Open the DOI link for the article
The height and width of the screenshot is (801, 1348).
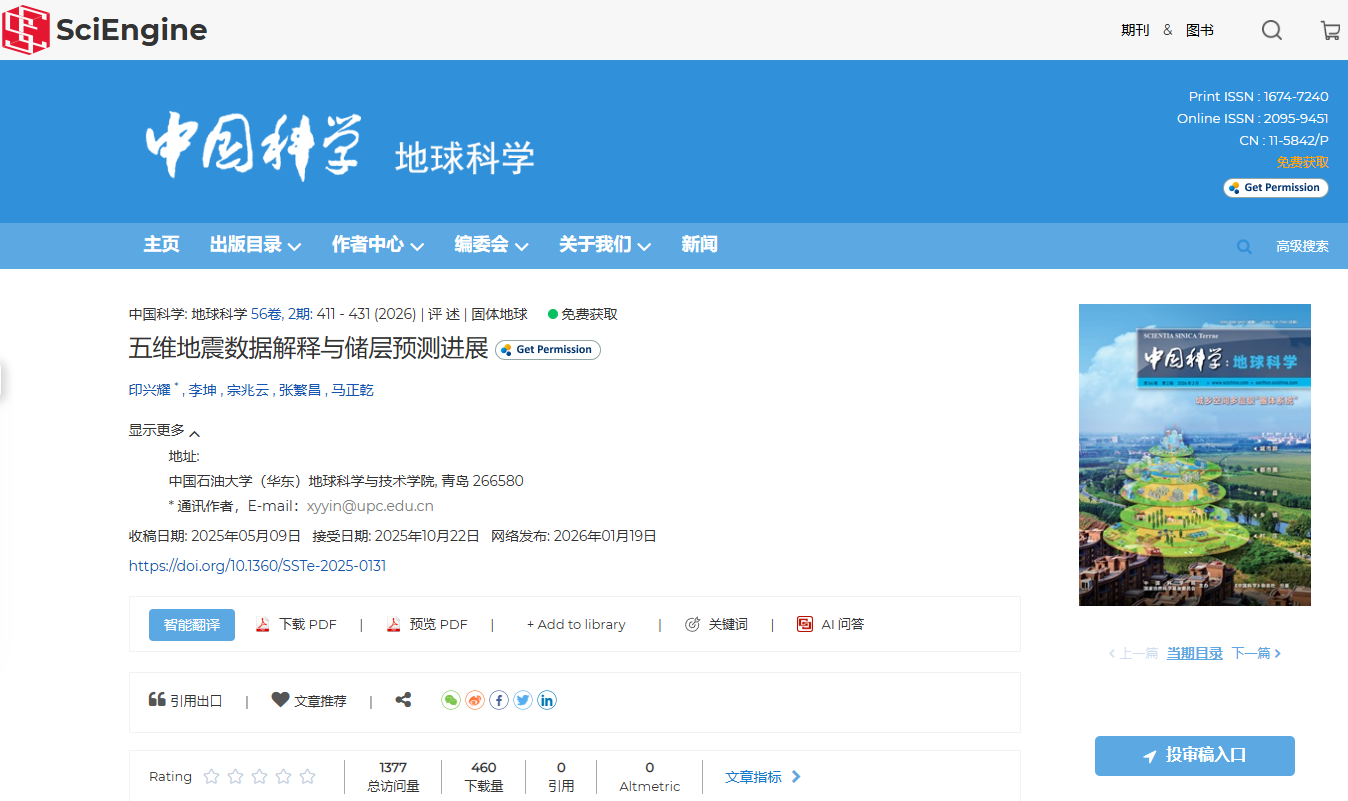pos(257,566)
